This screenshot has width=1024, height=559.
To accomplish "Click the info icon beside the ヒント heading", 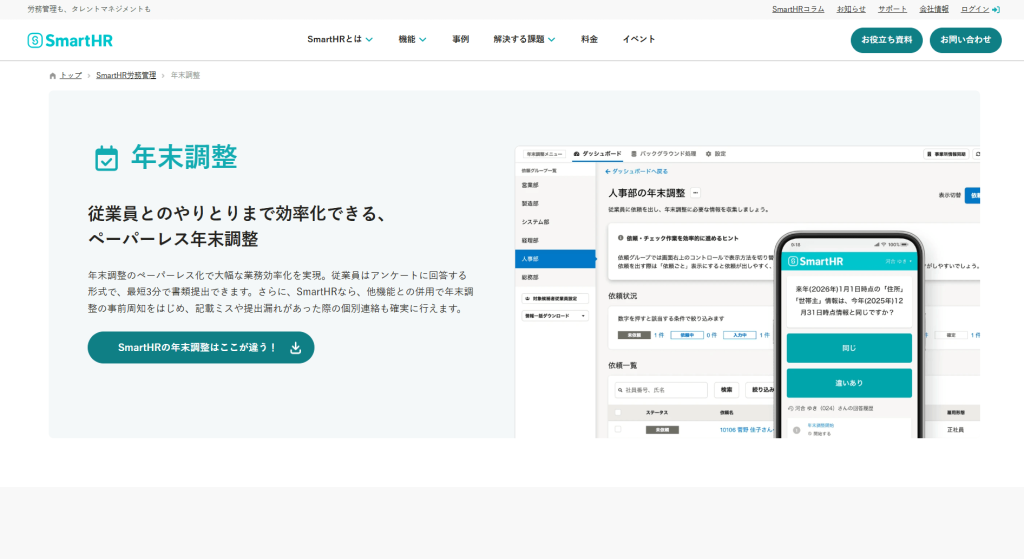I will tap(620, 238).
